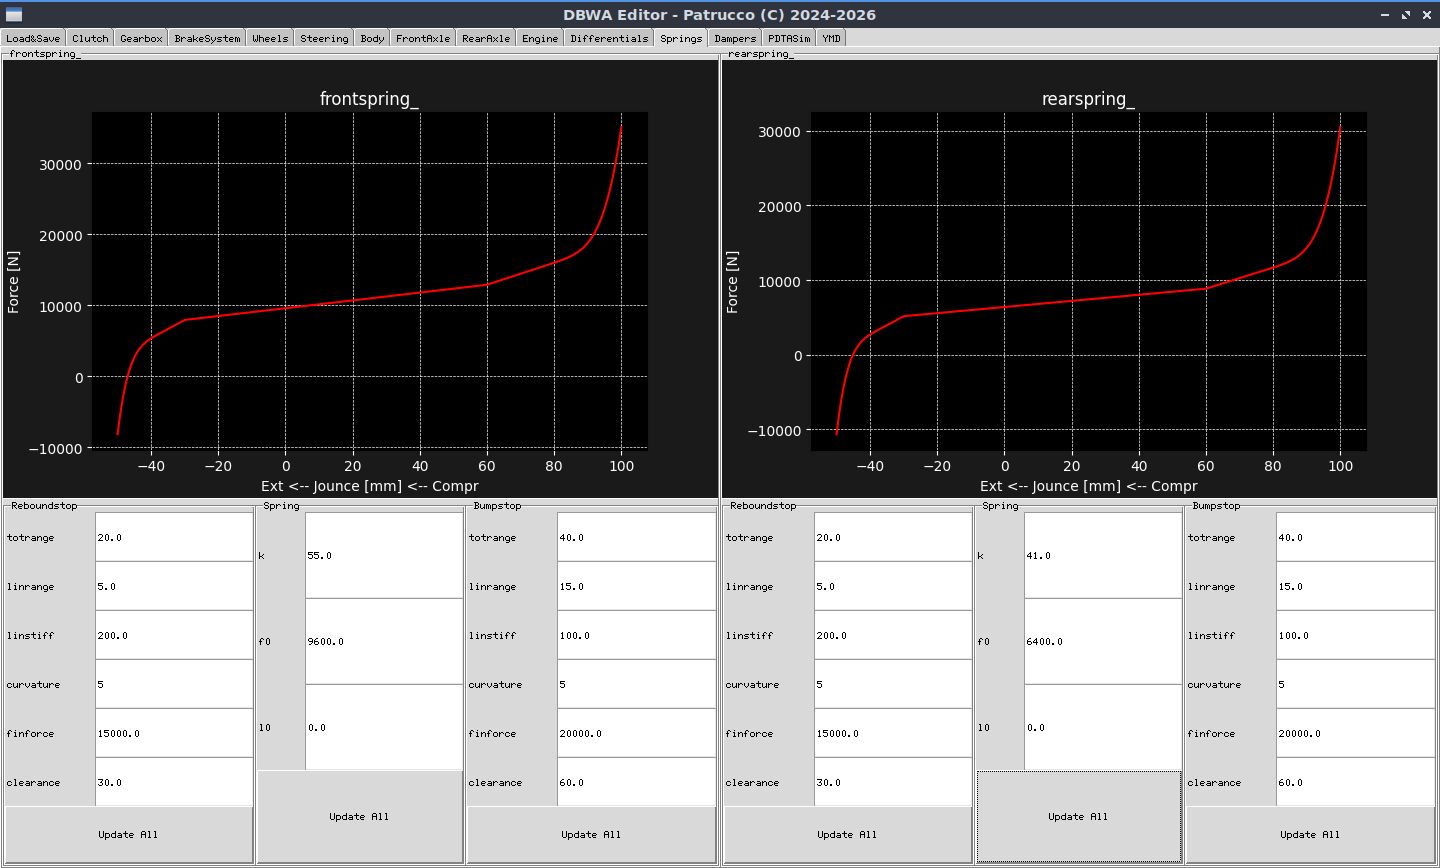Screen dimensions: 1440x868
Task: Focus rear Reboundstop curvature field
Action: (x=893, y=684)
